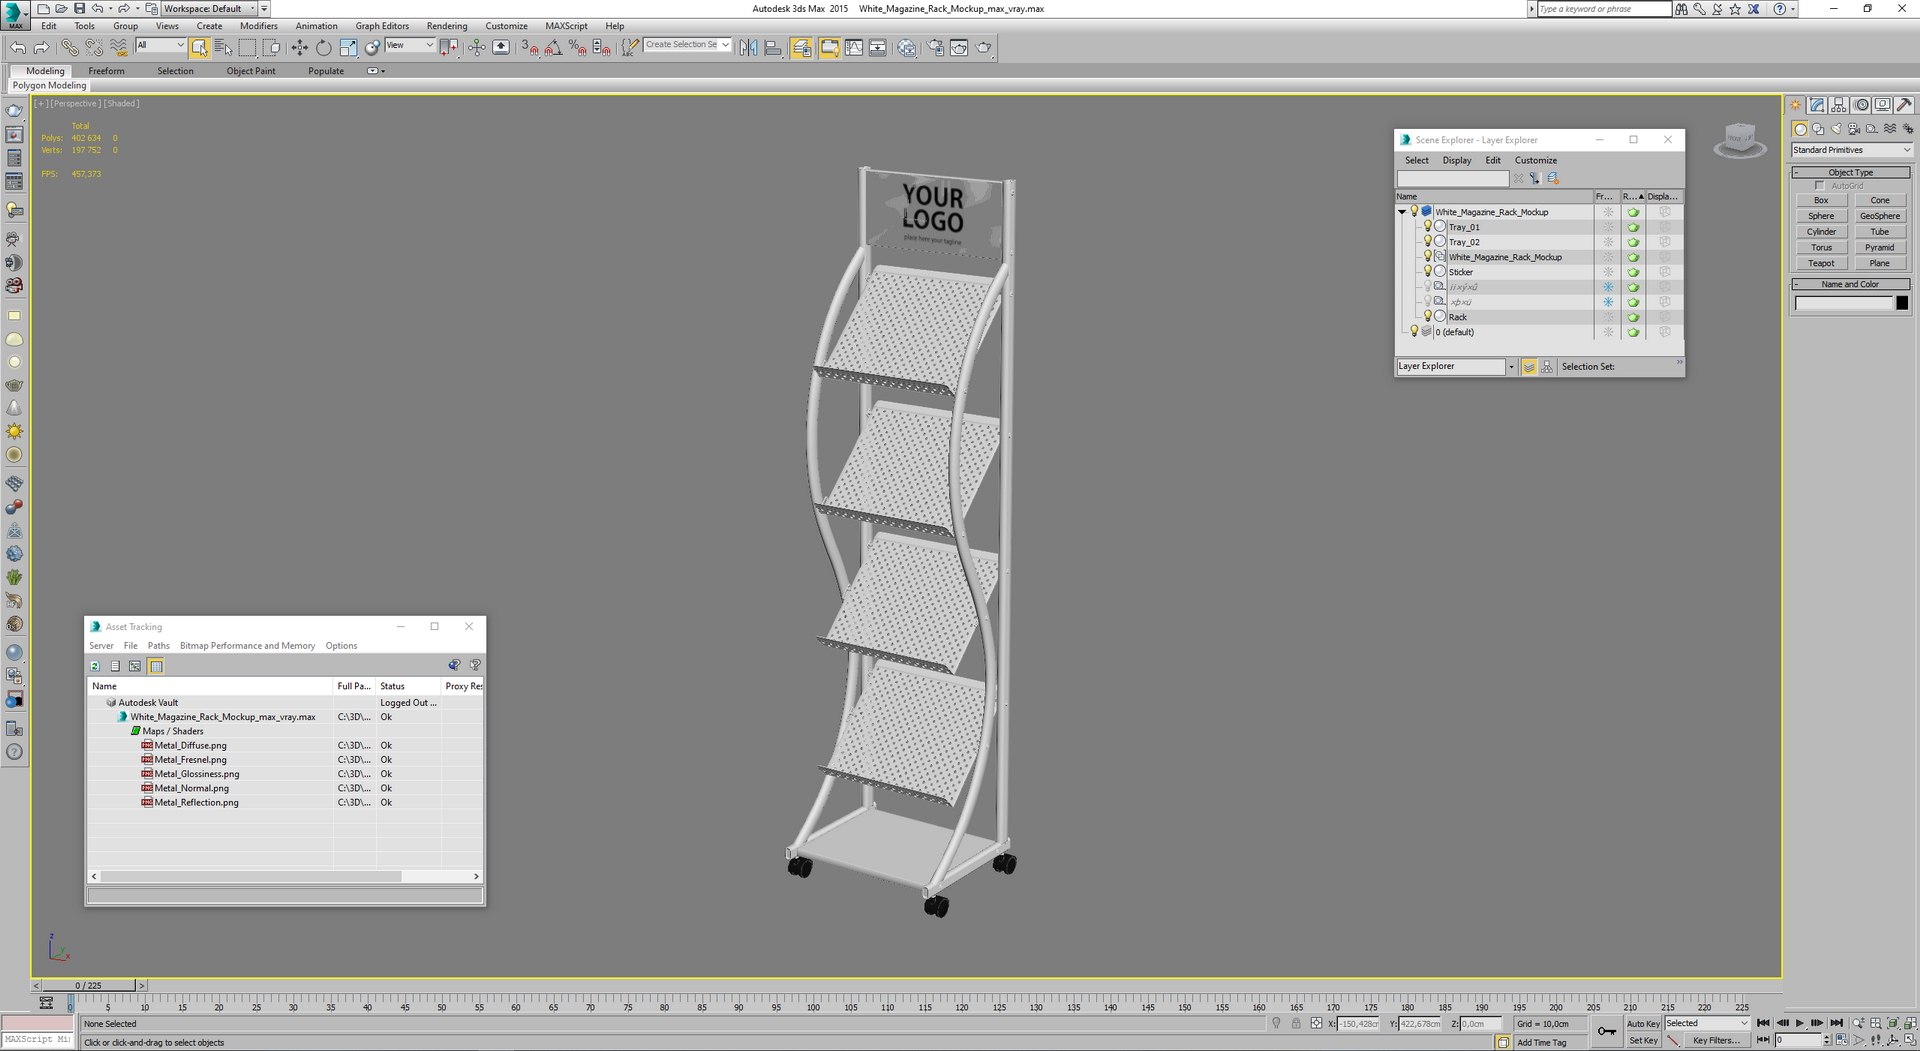This screenshot has width=1920, height=1051.
Task: Open the Rendering menu
Action: (446, 26)
